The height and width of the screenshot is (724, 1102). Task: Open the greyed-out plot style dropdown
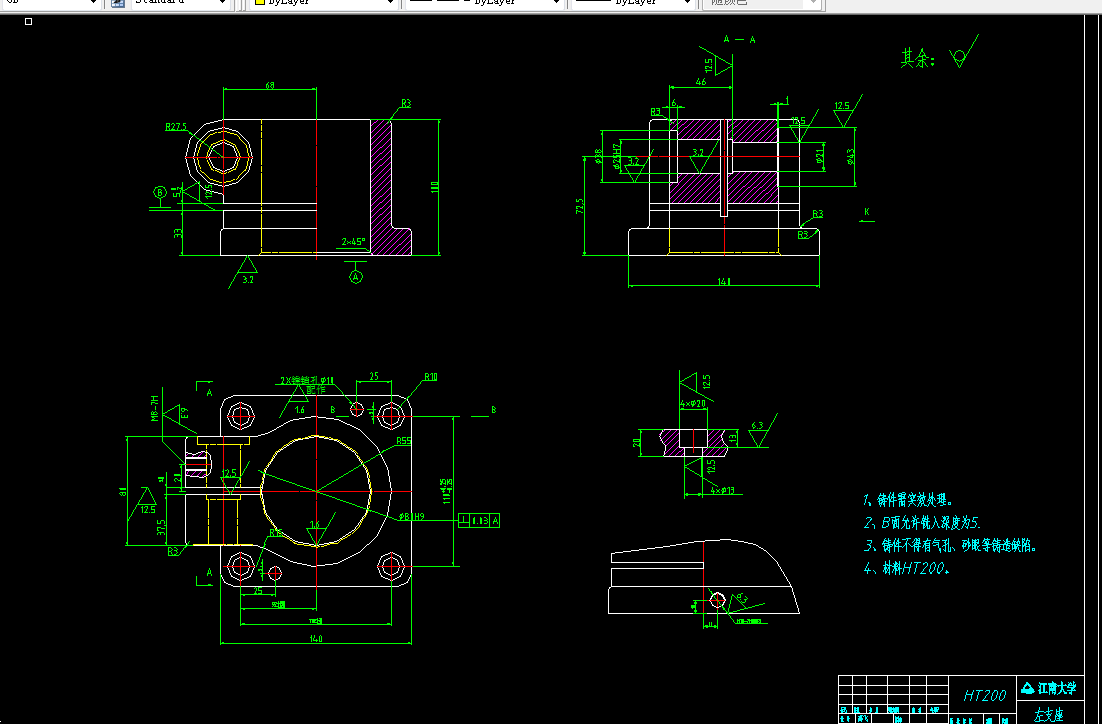[761, 3]
